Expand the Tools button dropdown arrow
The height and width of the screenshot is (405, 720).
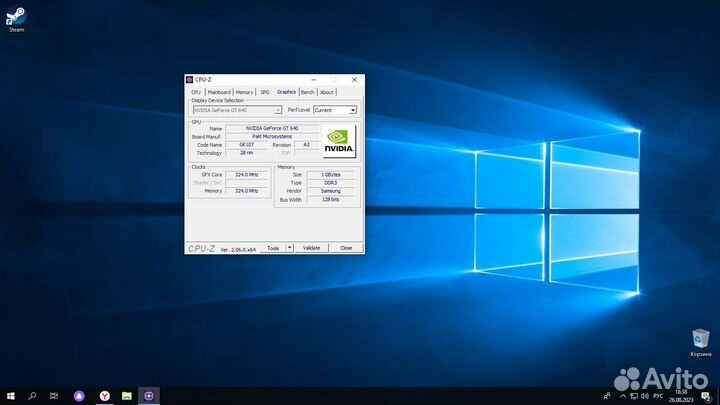[x=289, y=247]
